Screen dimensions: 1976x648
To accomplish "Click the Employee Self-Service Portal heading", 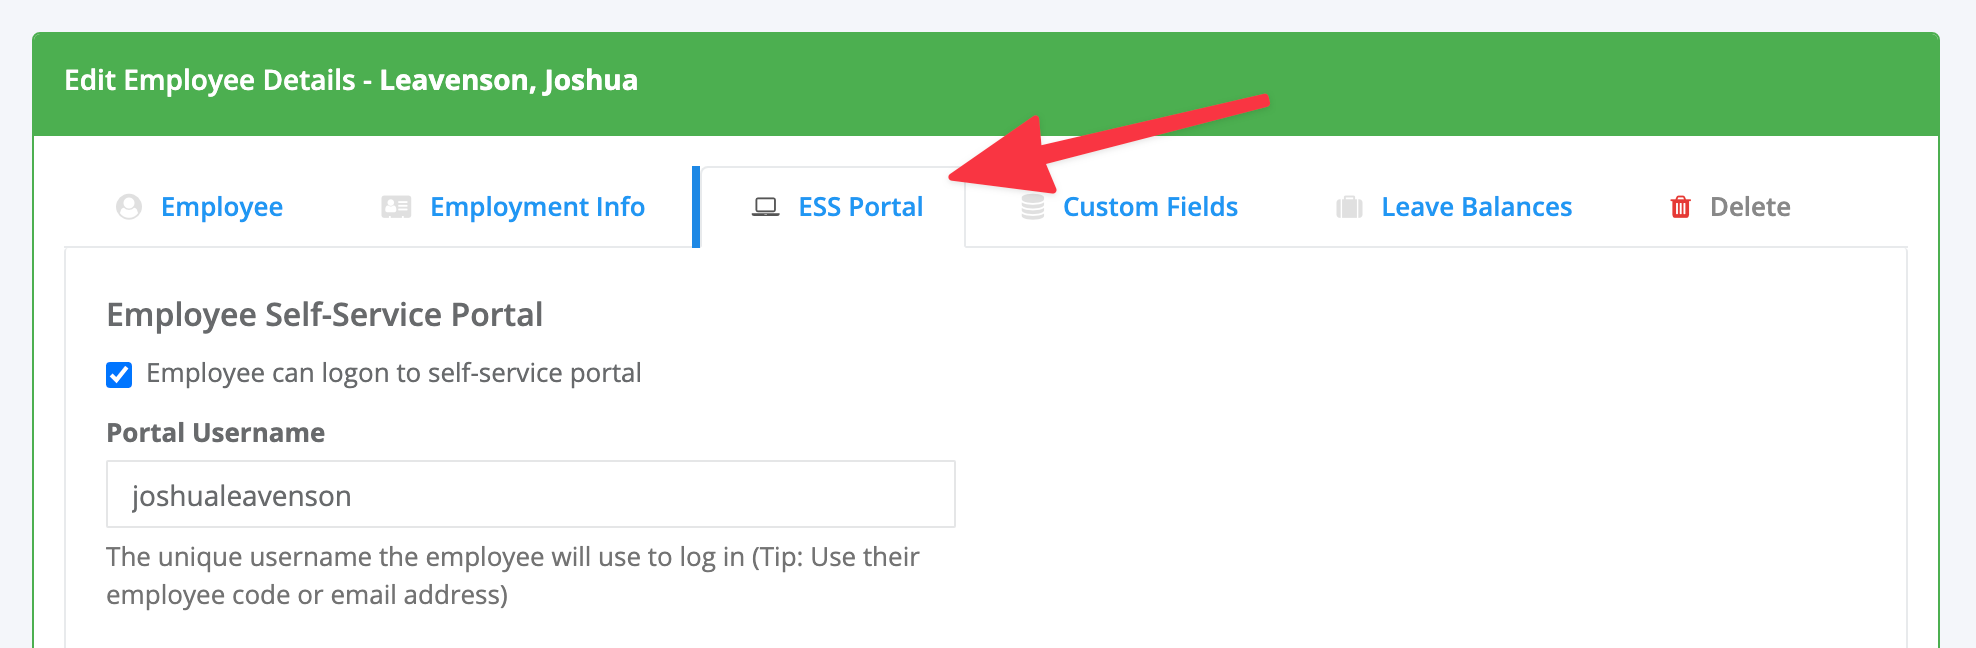I will (325, 315).
